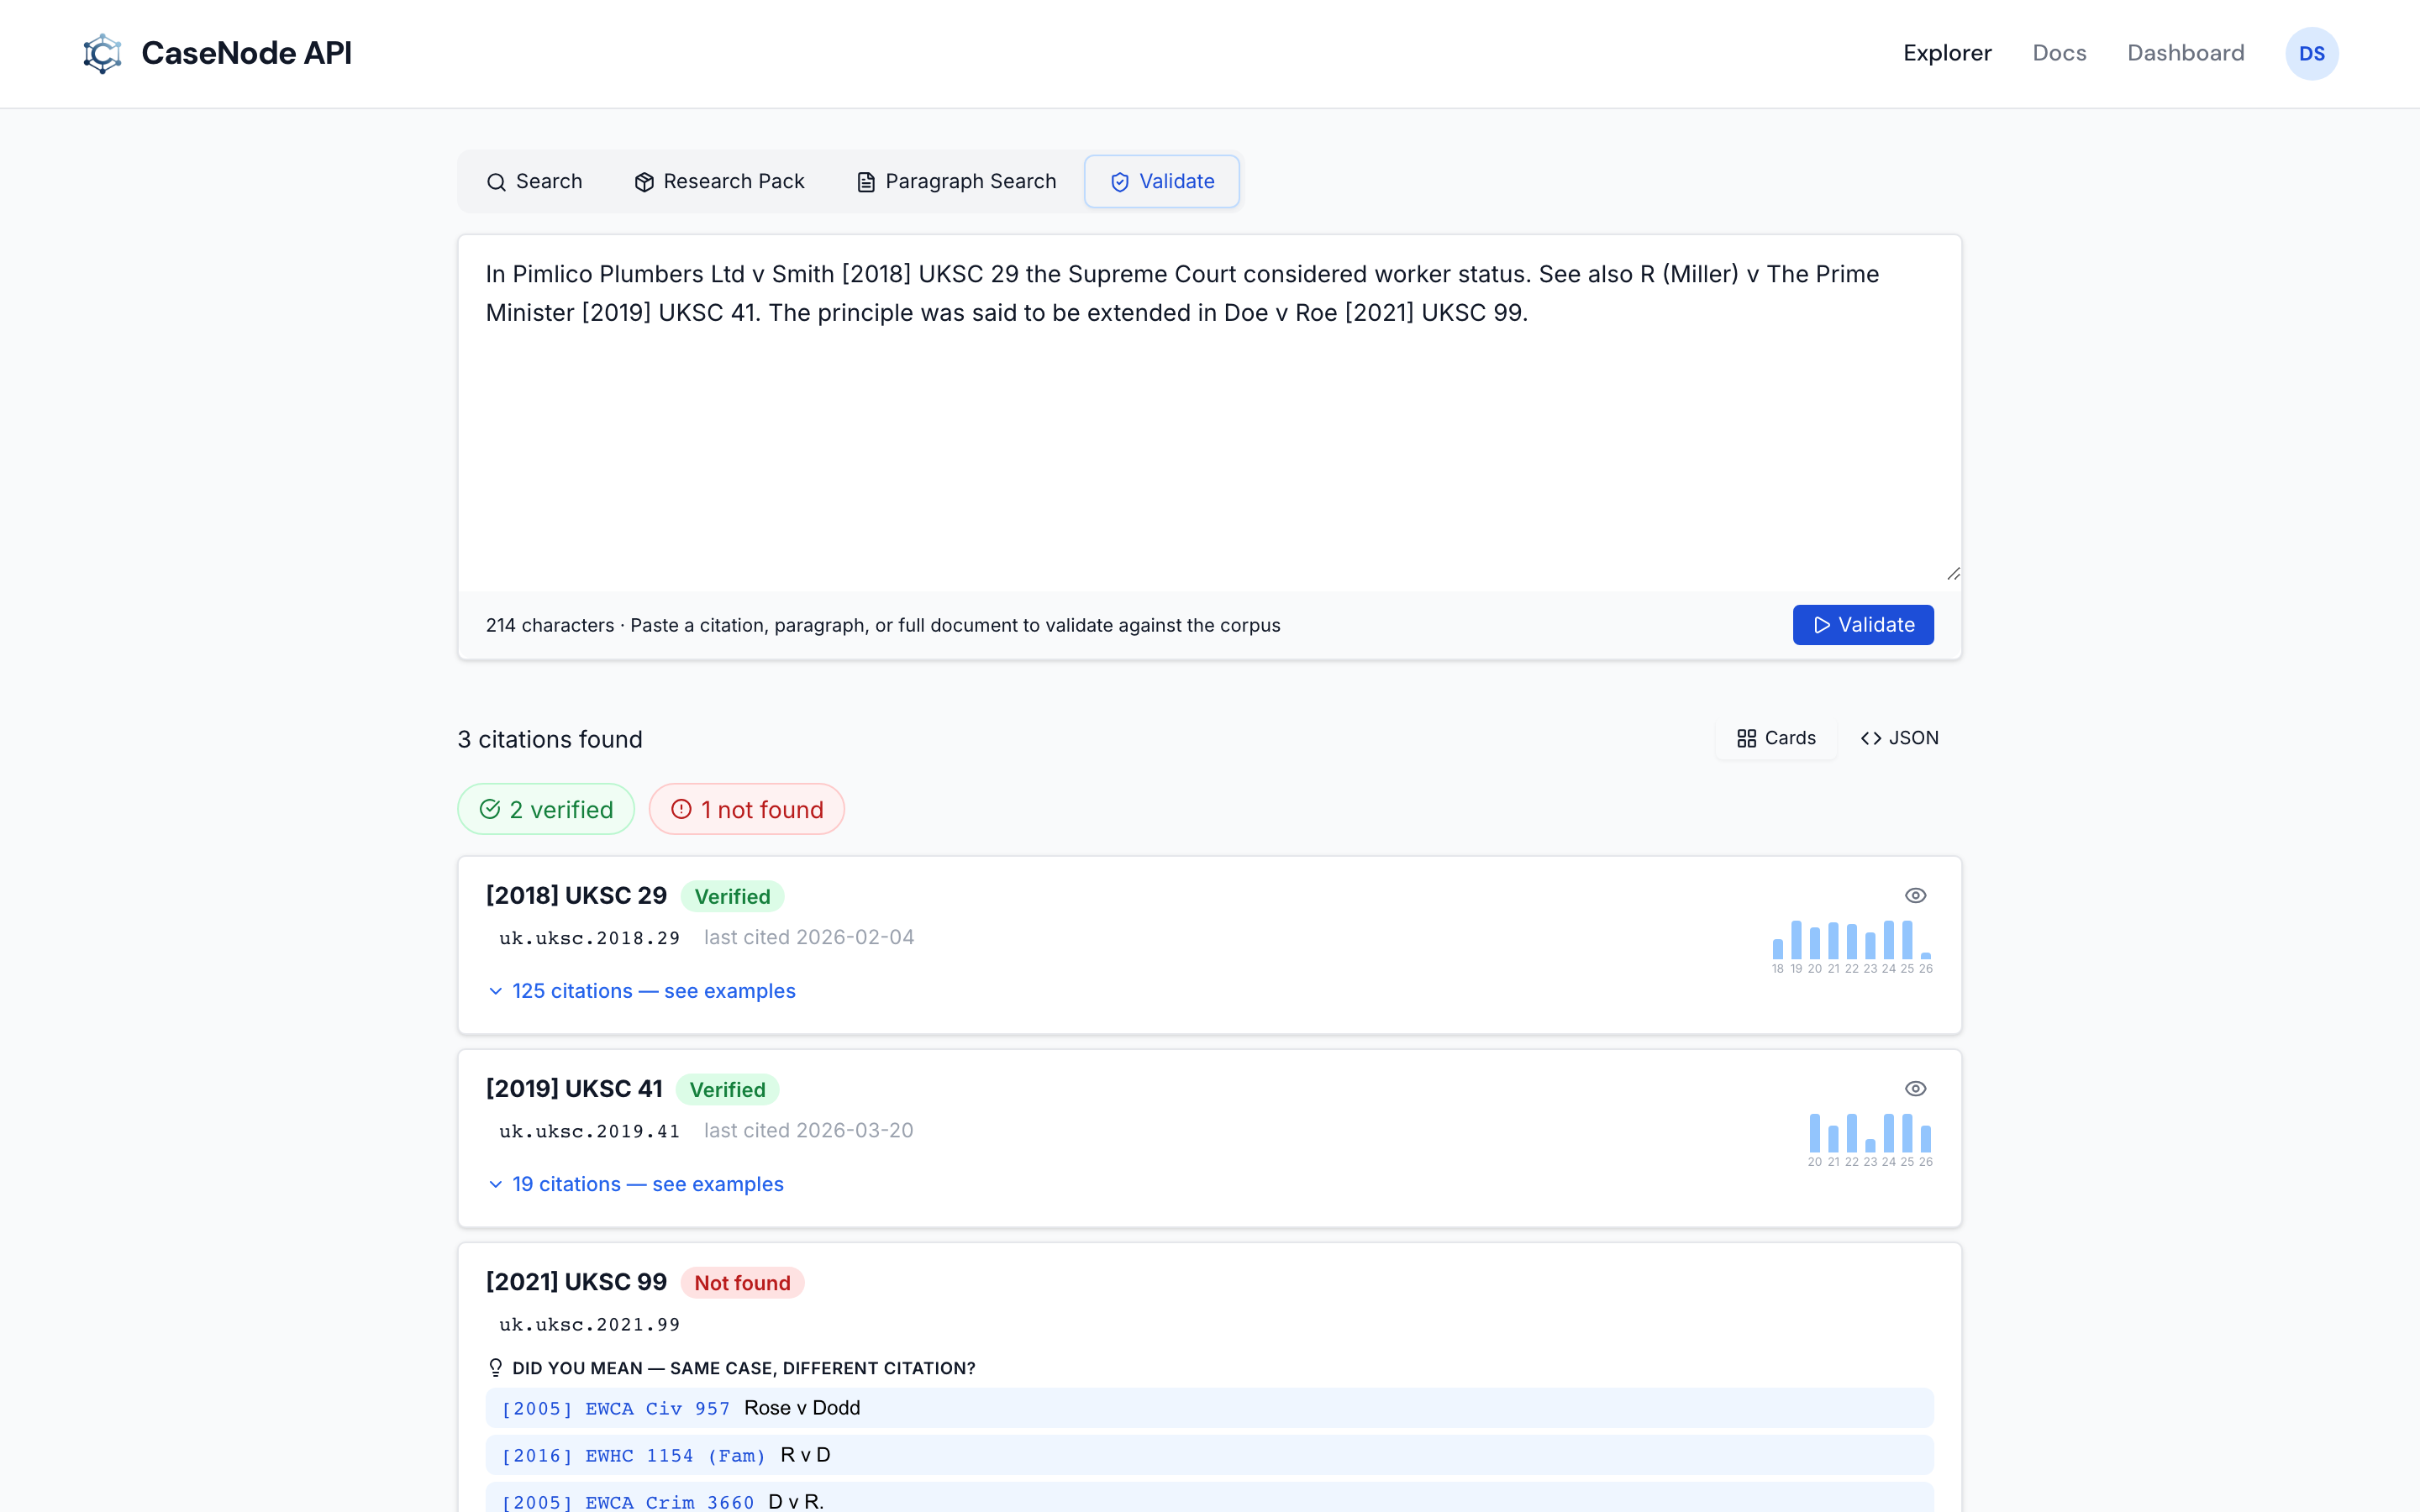Select the uk.uksc.2021.99 identifier
2420x1512 pixels.
click(x=589, y=1324)
